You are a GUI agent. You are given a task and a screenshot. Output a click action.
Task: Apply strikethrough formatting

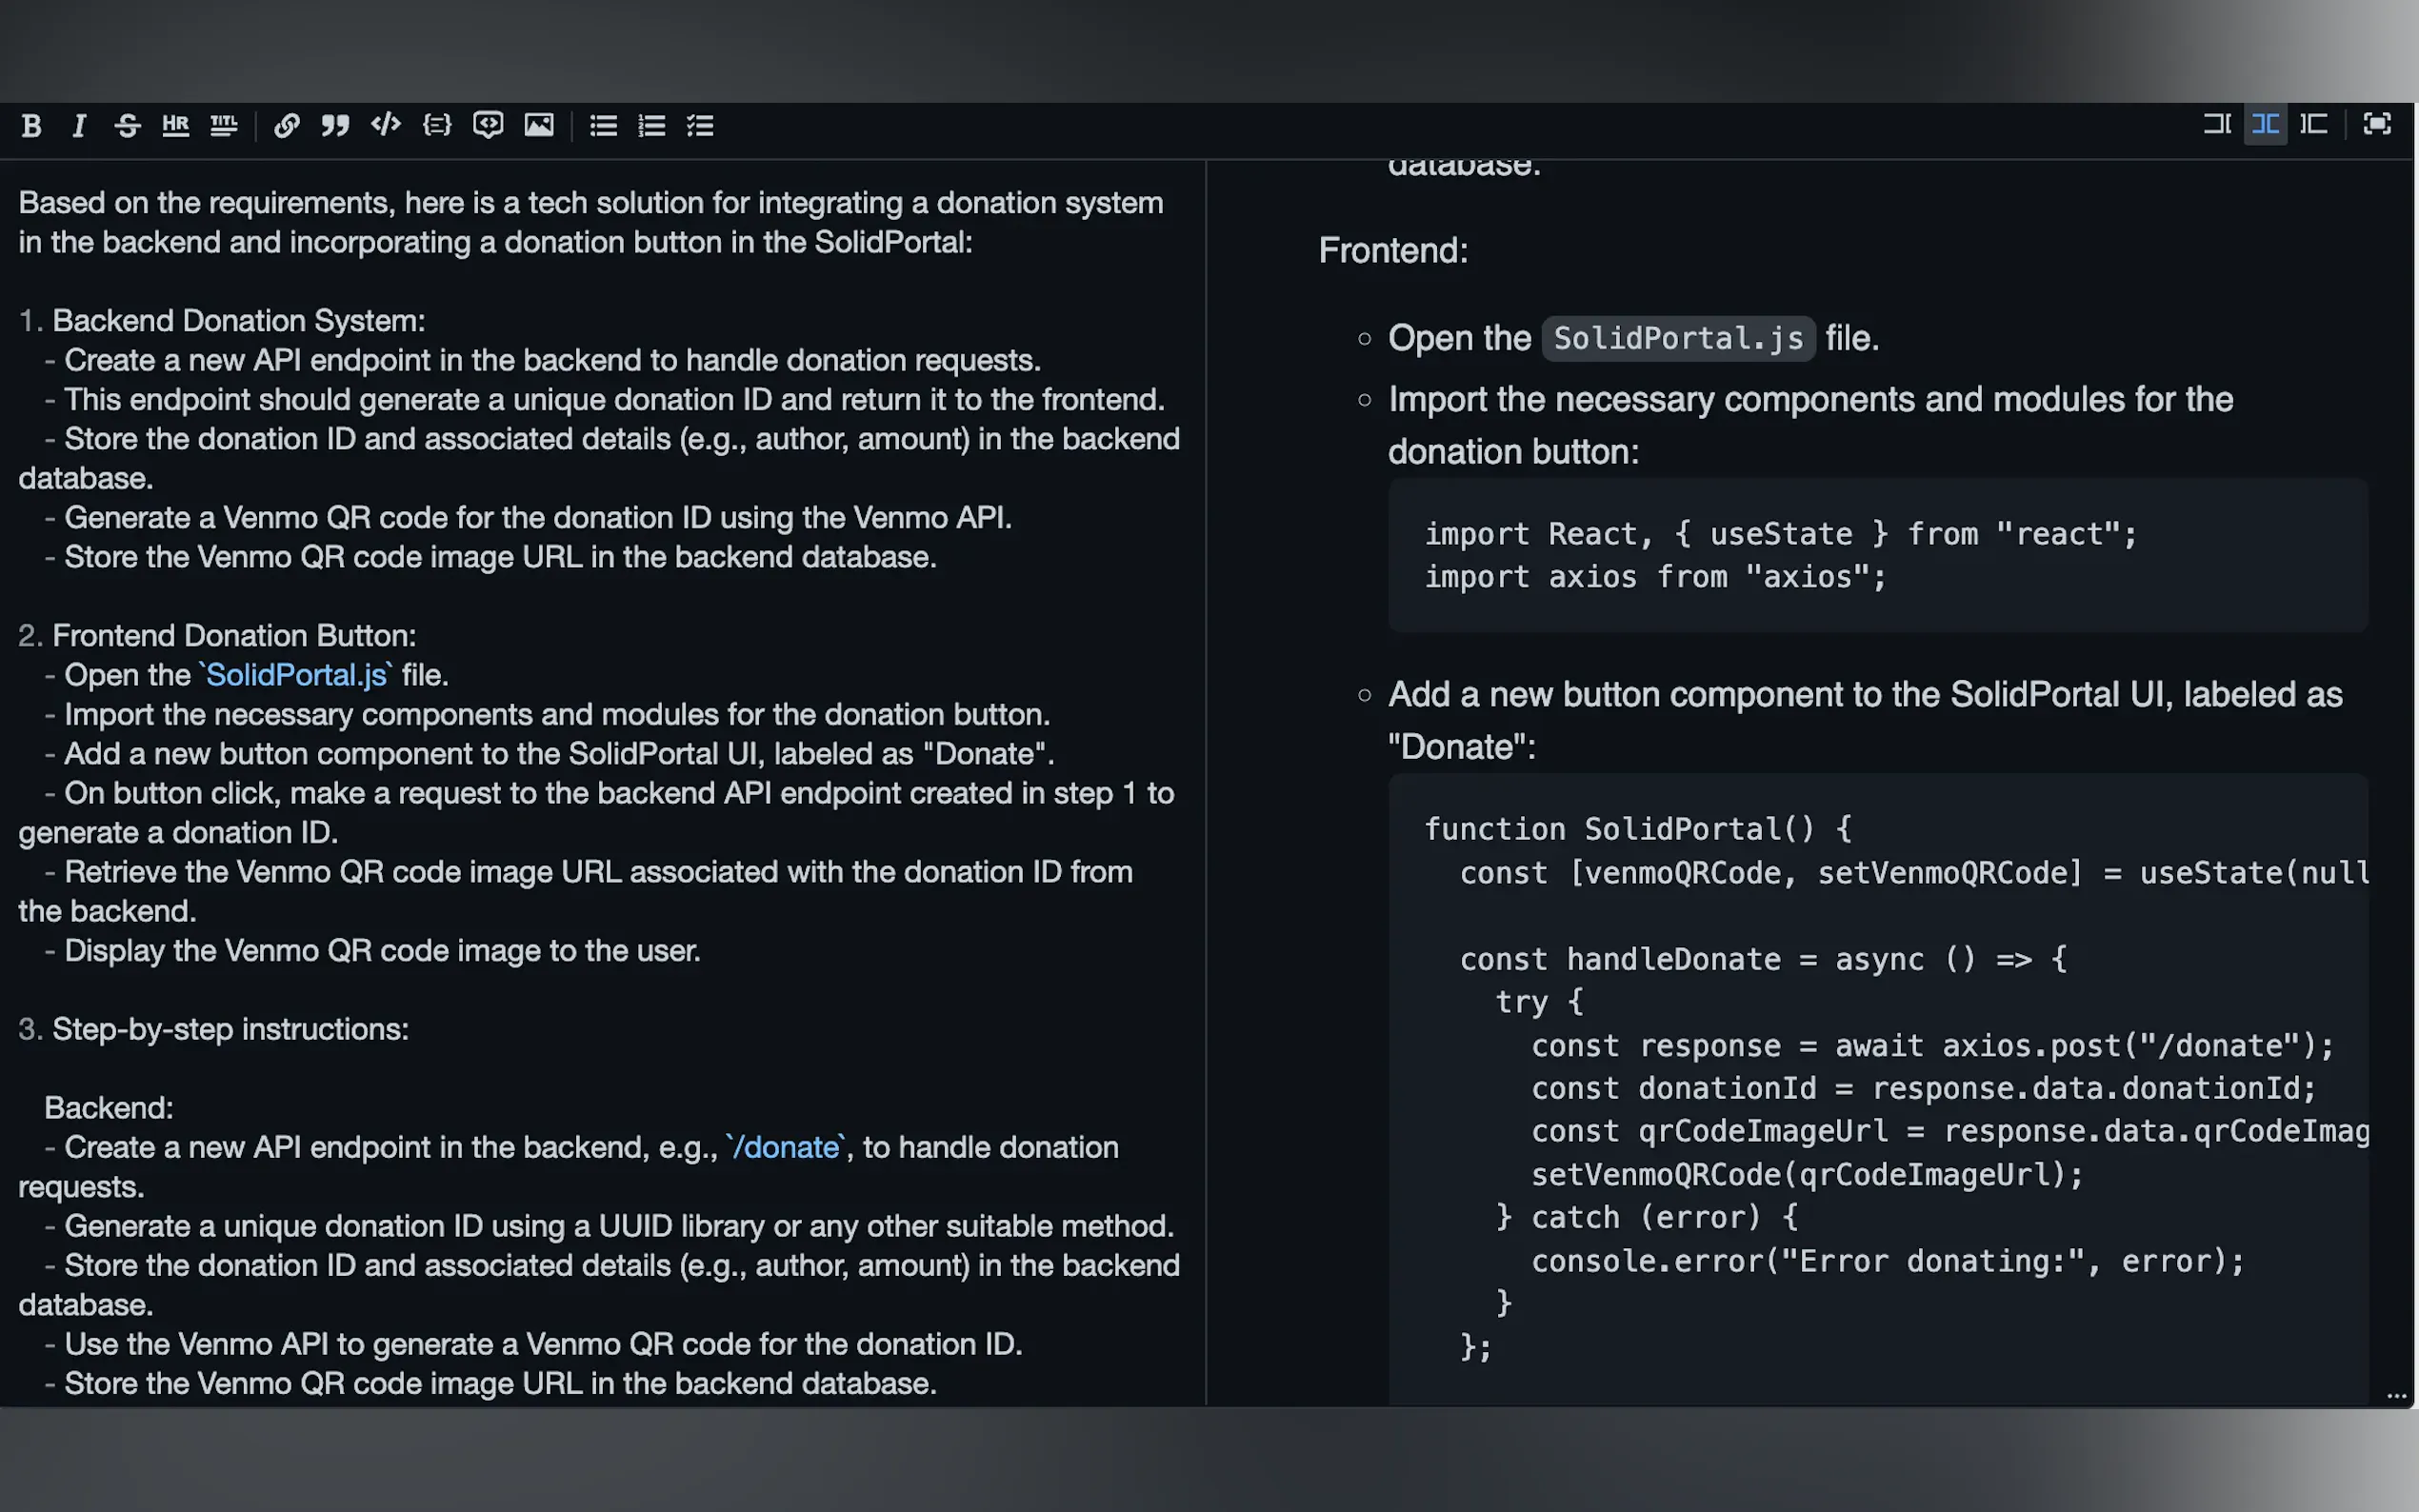click(x=127, y=126)
